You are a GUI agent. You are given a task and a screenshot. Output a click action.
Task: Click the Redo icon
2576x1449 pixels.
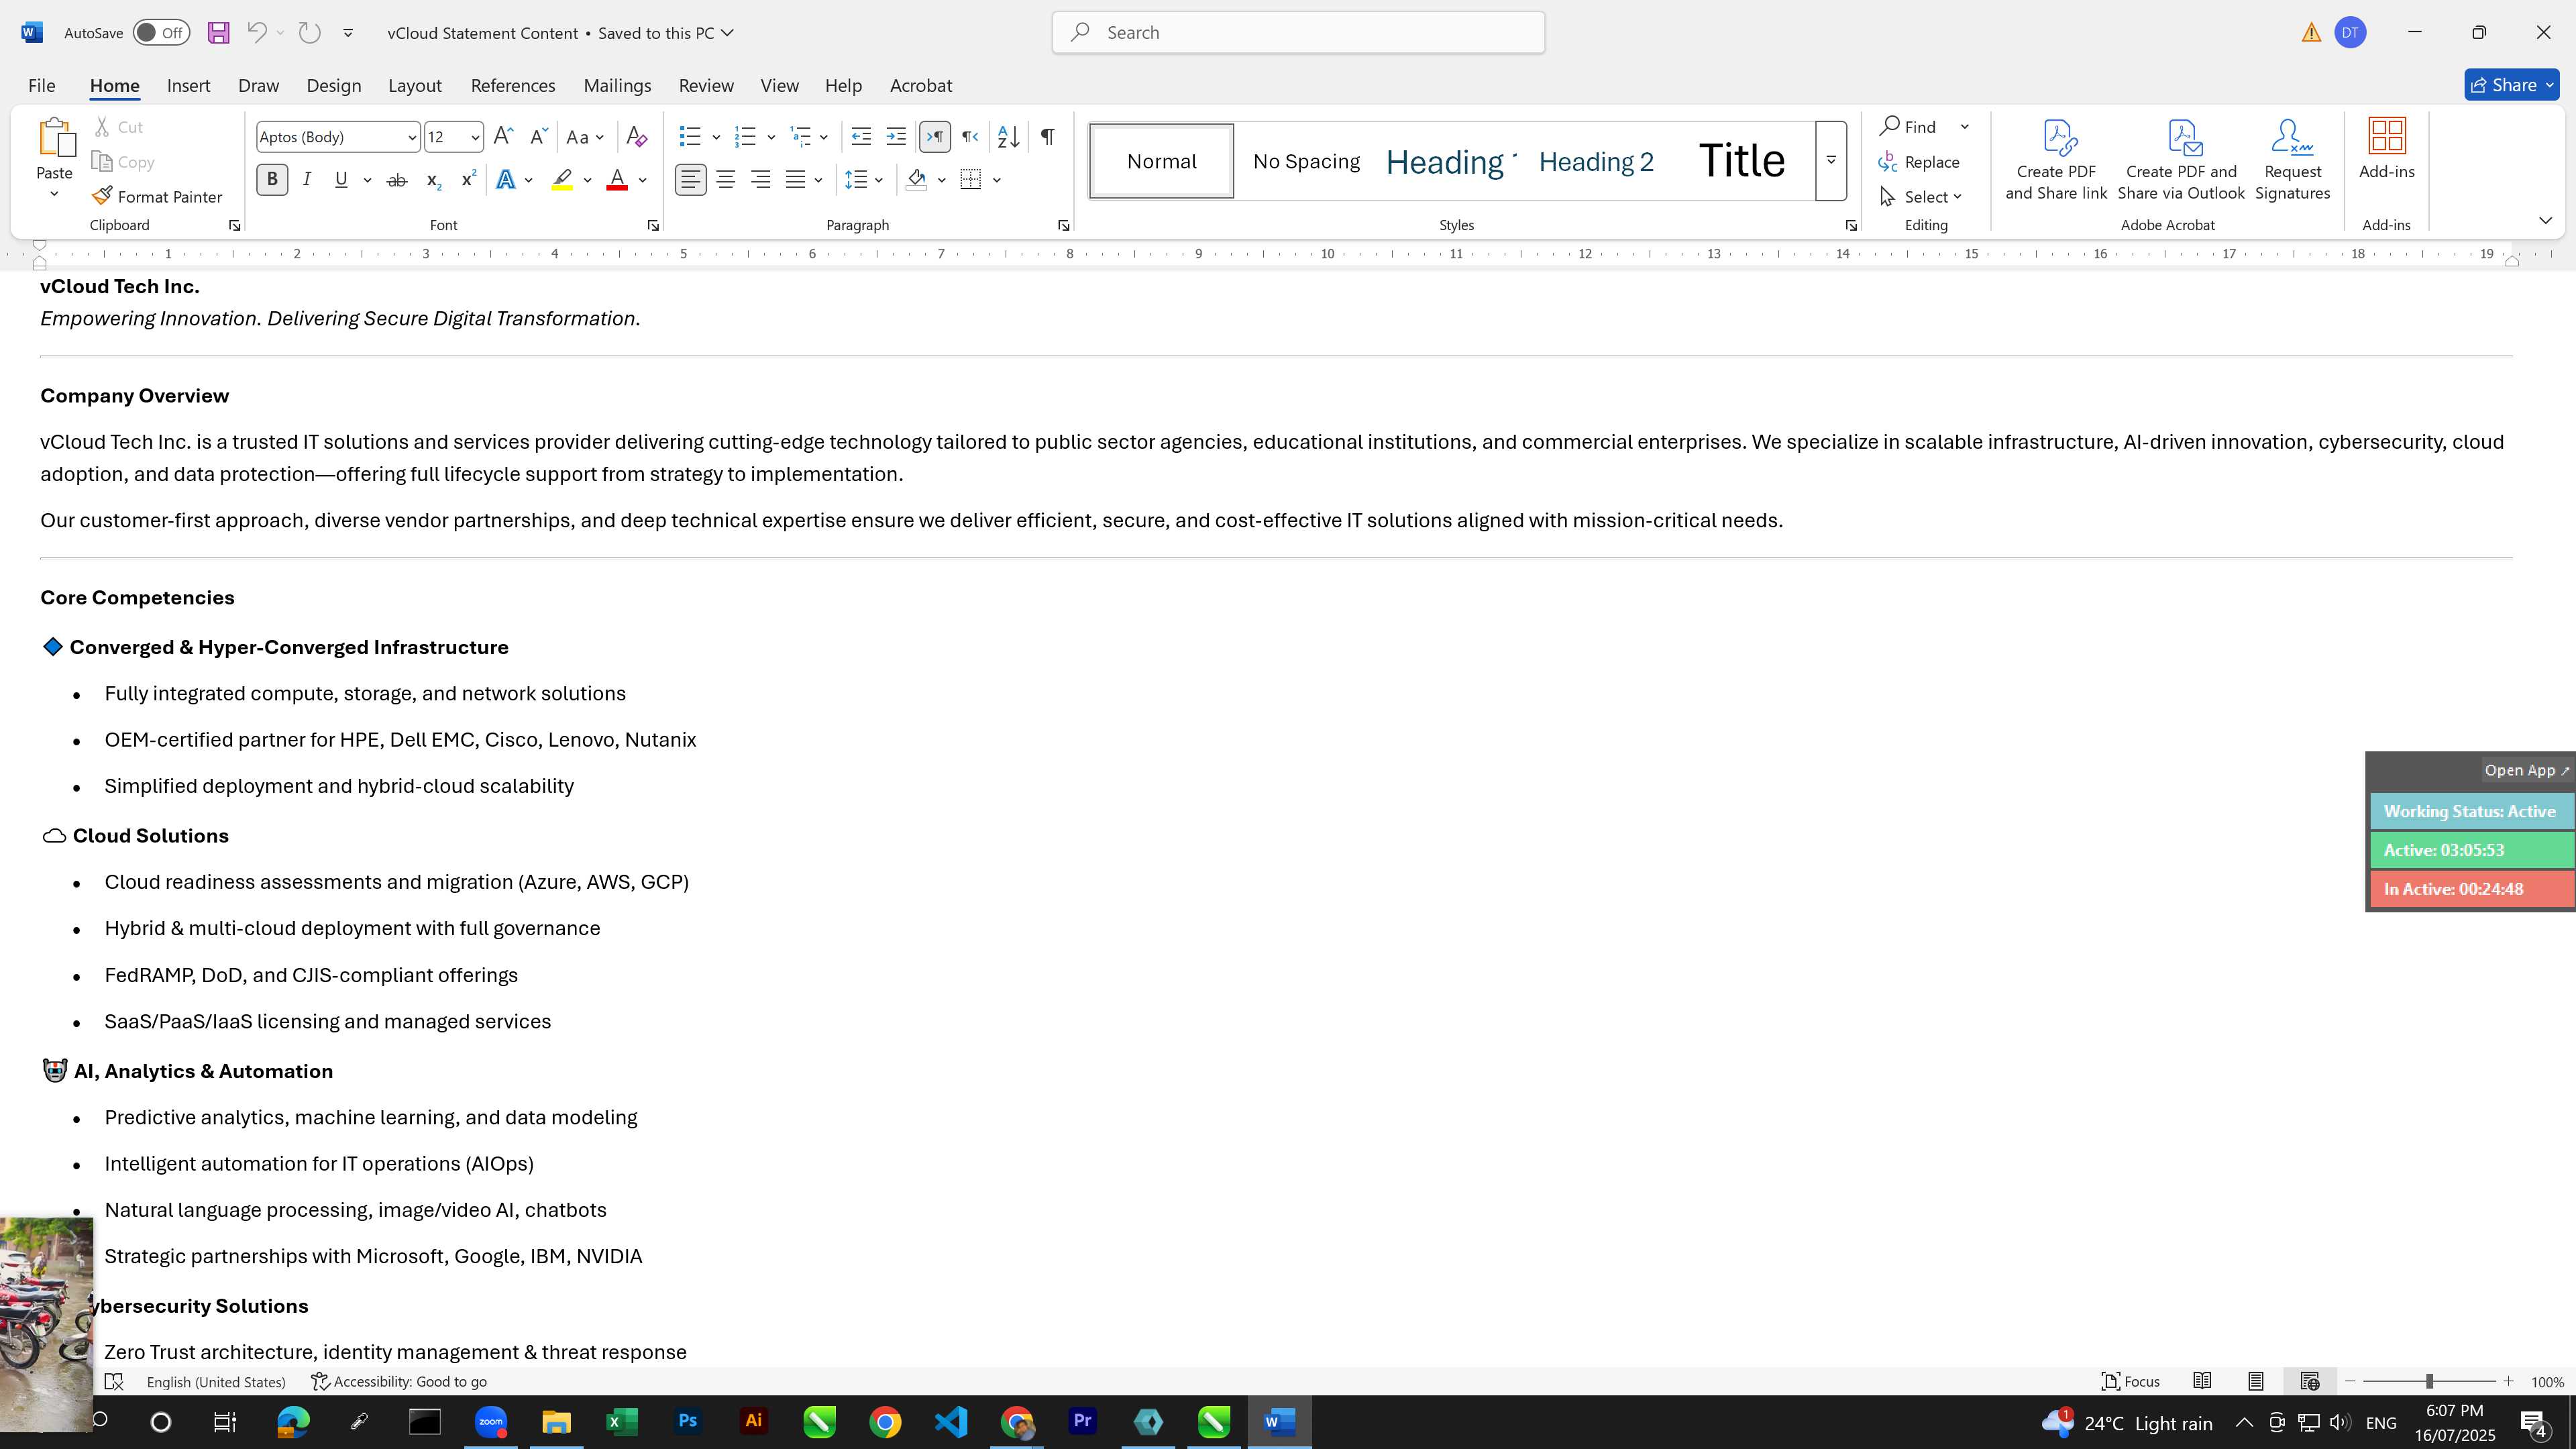(x=310, y=33)
